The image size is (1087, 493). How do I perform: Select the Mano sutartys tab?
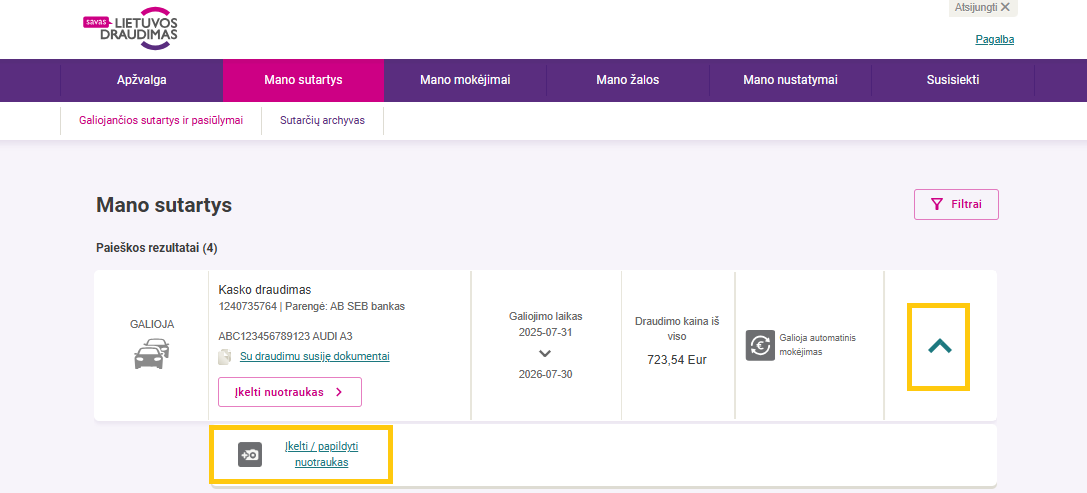tap(303, 80)
